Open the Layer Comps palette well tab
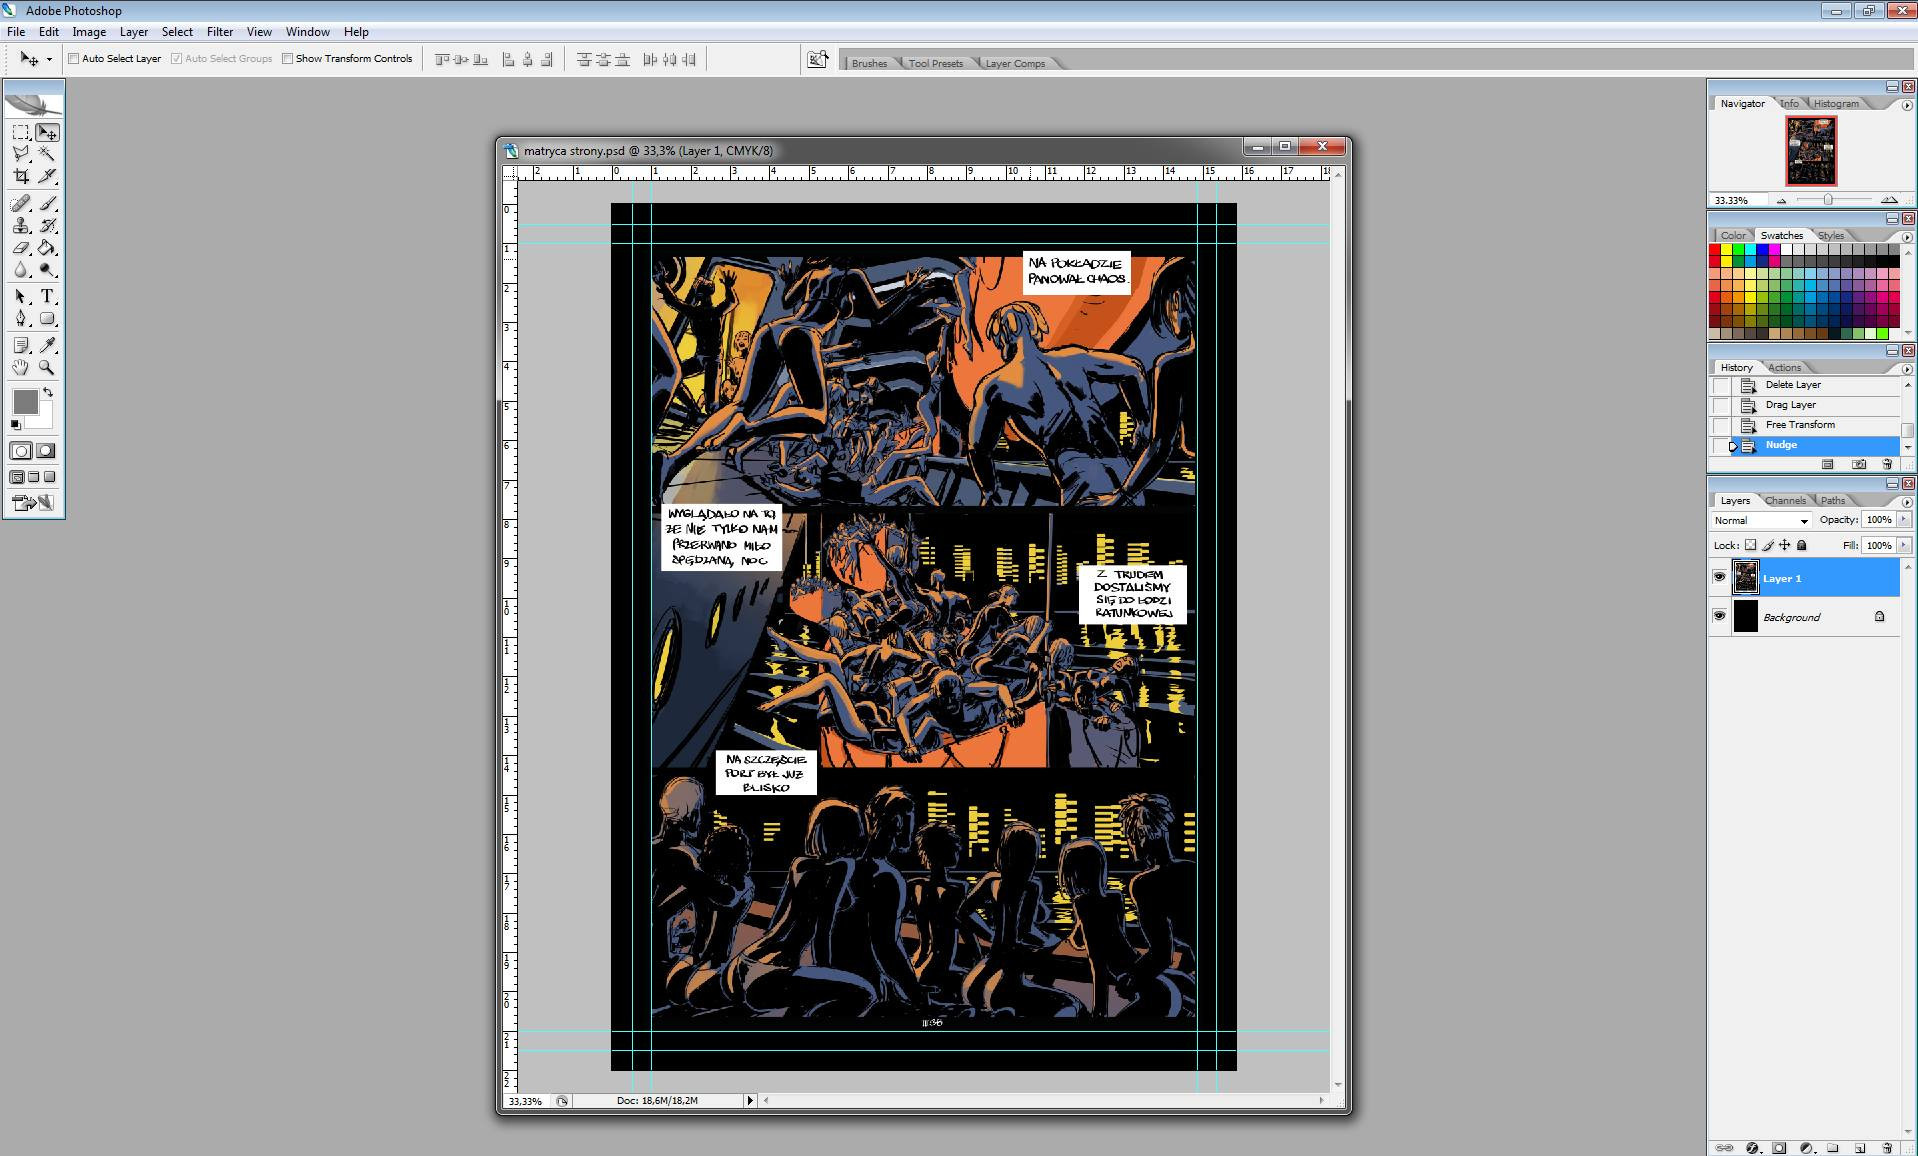Viewport: 1918px width, 1156px height. click(1015, 63)
